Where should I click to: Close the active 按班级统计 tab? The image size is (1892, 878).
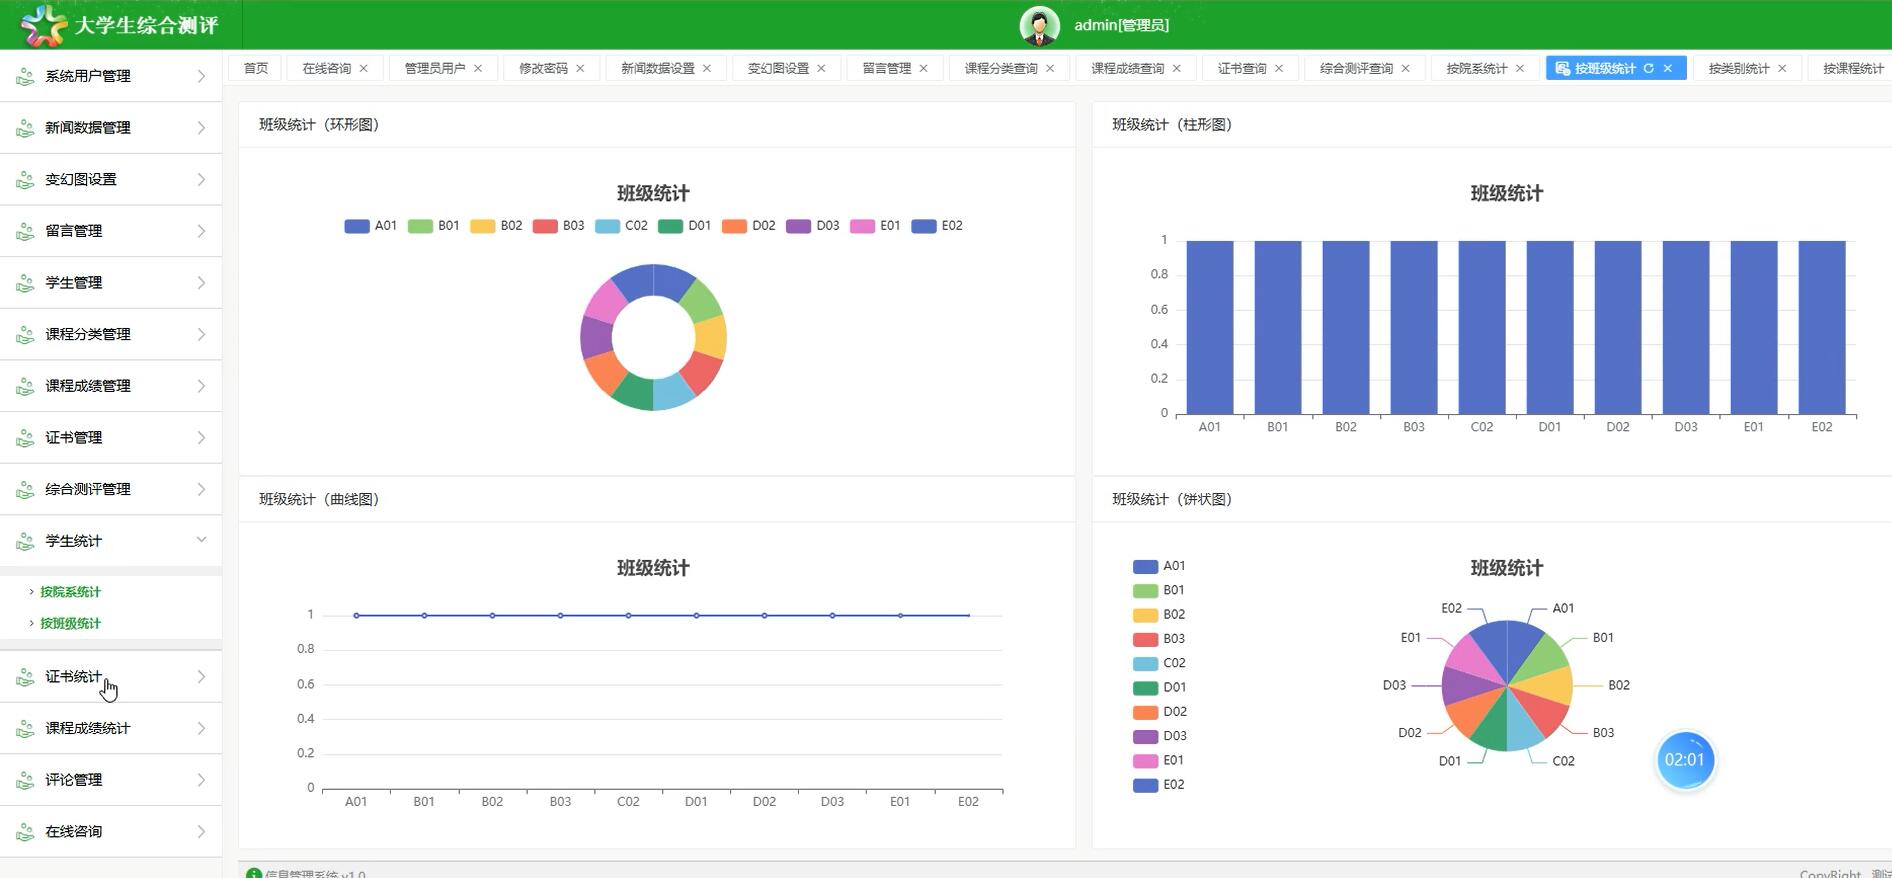pyautogui.click(x=1667, y=68)
